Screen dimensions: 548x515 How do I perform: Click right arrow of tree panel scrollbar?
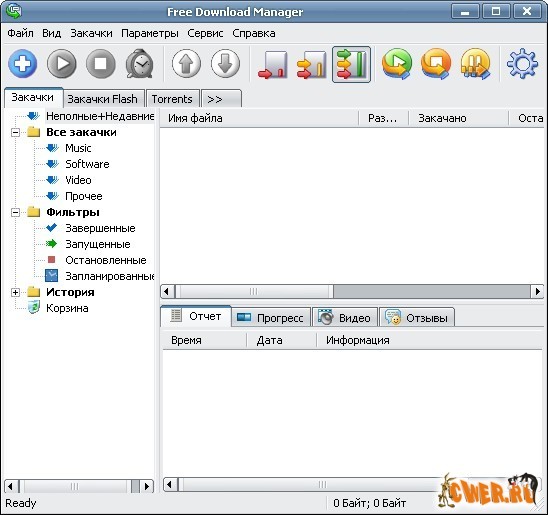[x=147, y=486]
